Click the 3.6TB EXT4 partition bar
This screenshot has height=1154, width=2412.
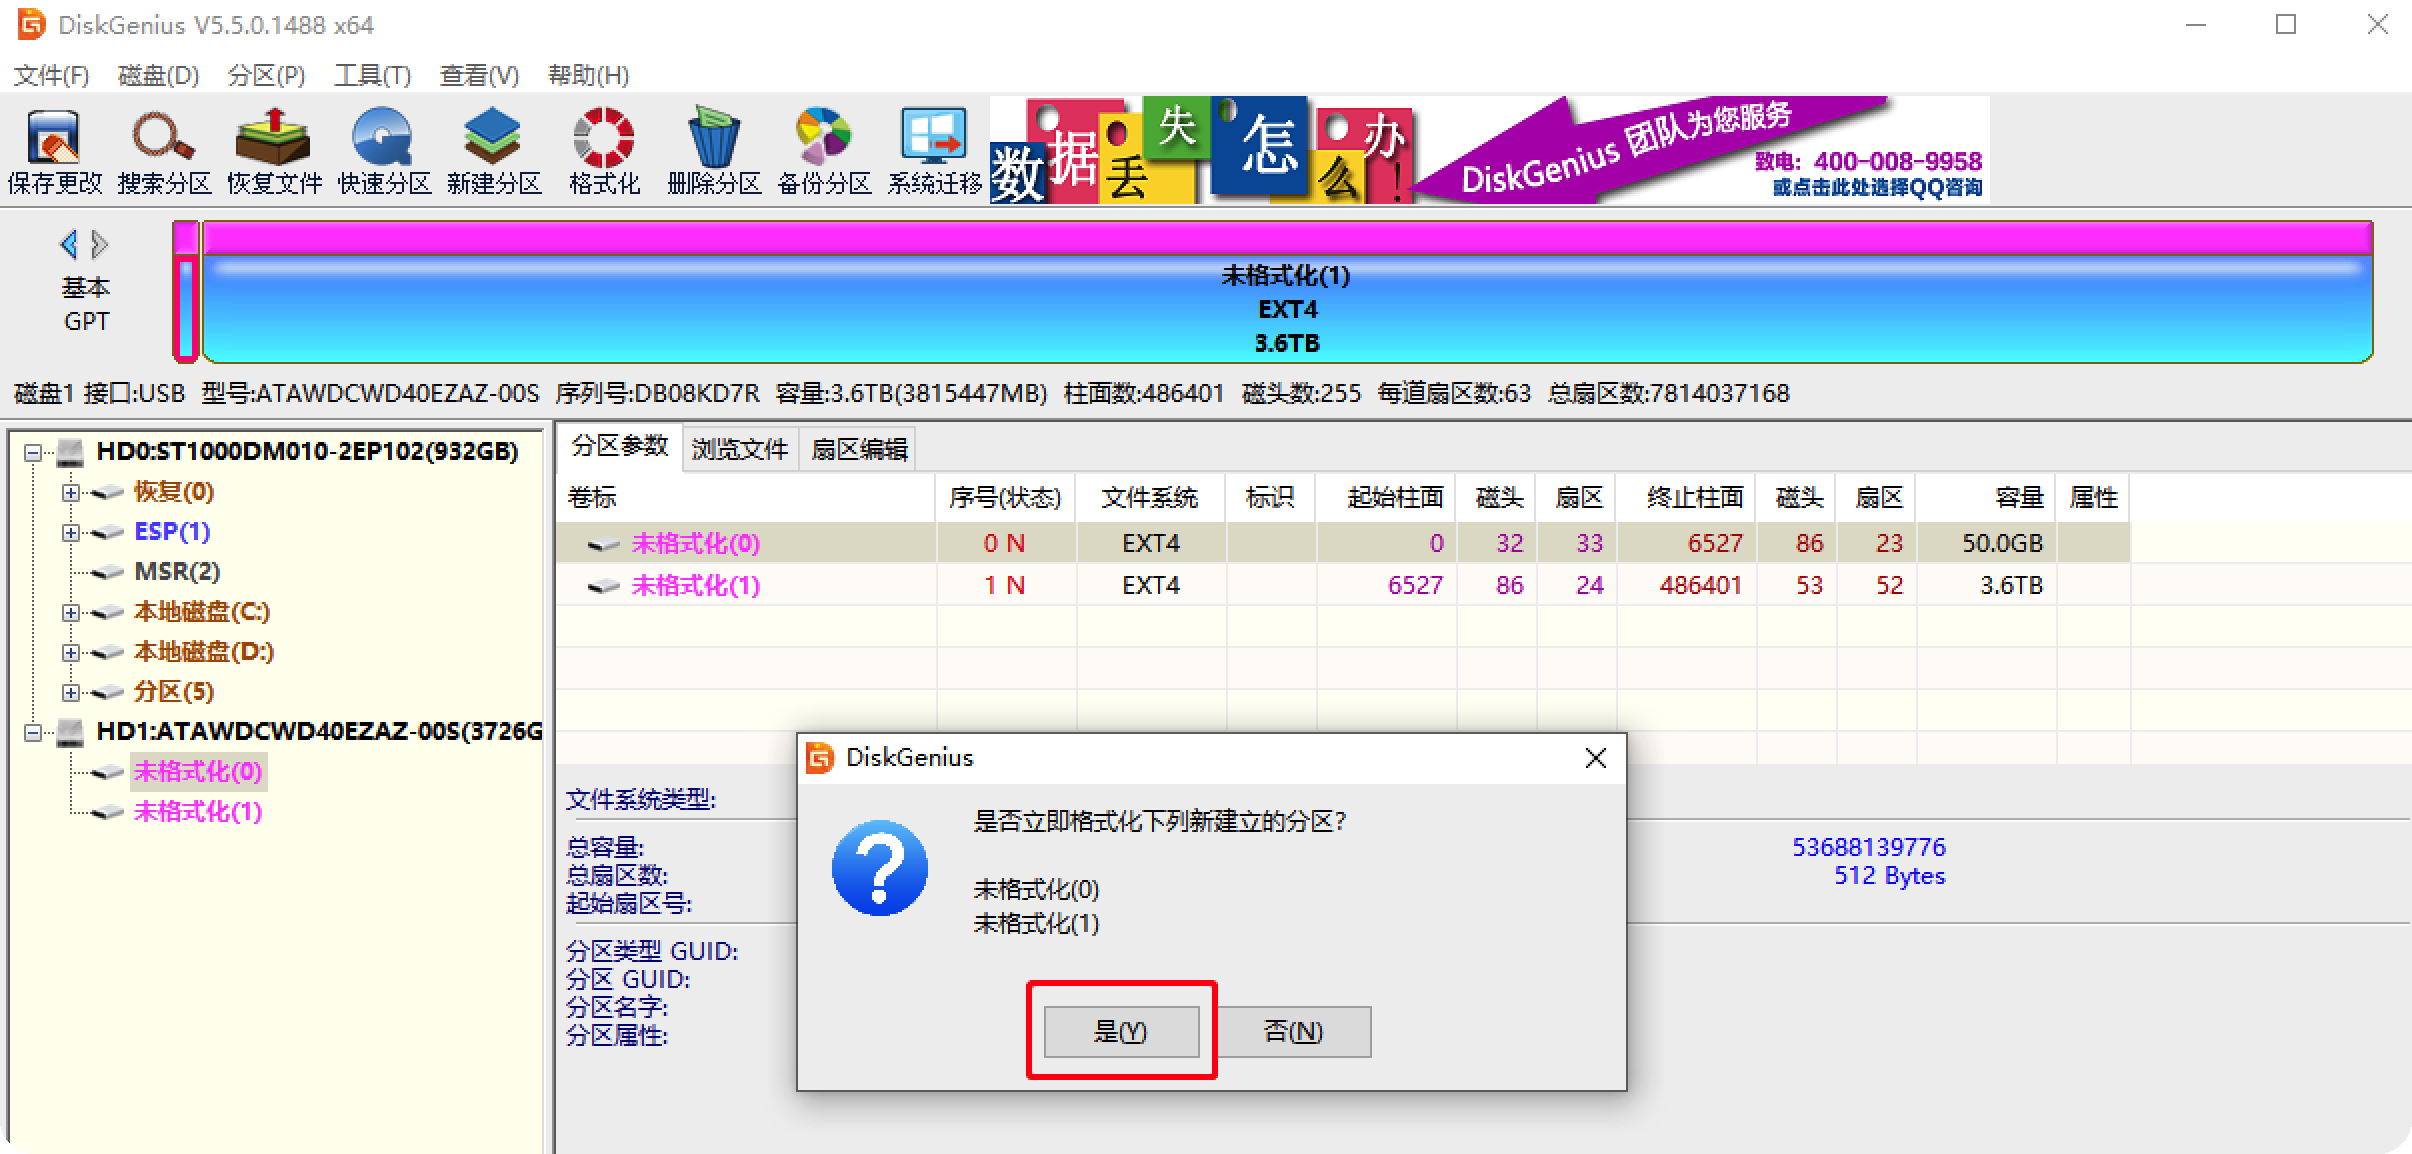tap(1286, 292)
